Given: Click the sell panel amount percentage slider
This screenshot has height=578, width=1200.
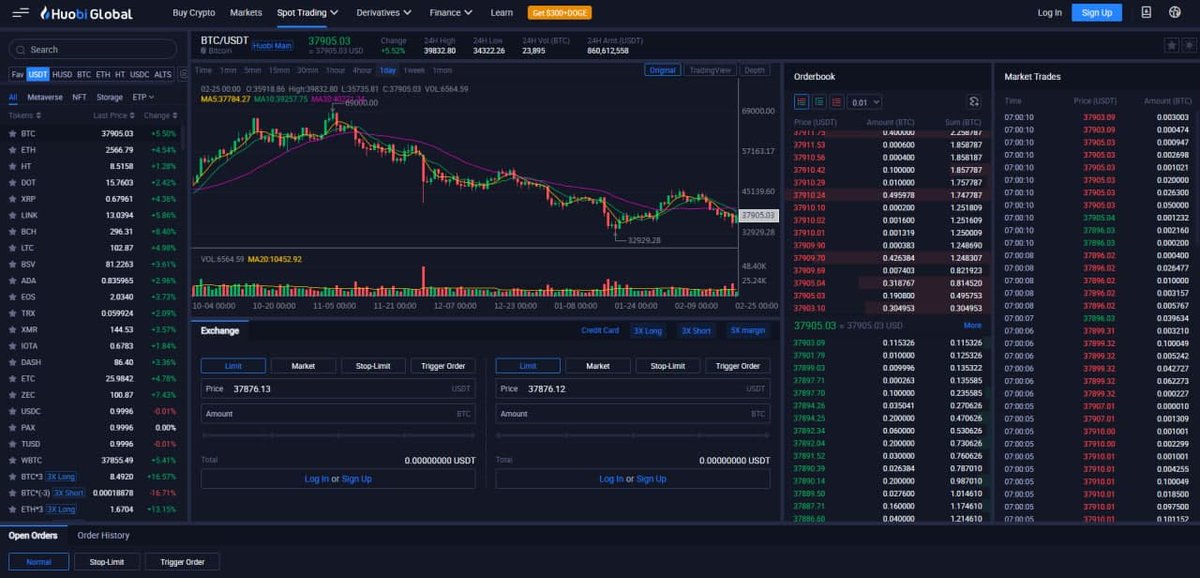Looking at the screenshot, I should pos(633,436).
